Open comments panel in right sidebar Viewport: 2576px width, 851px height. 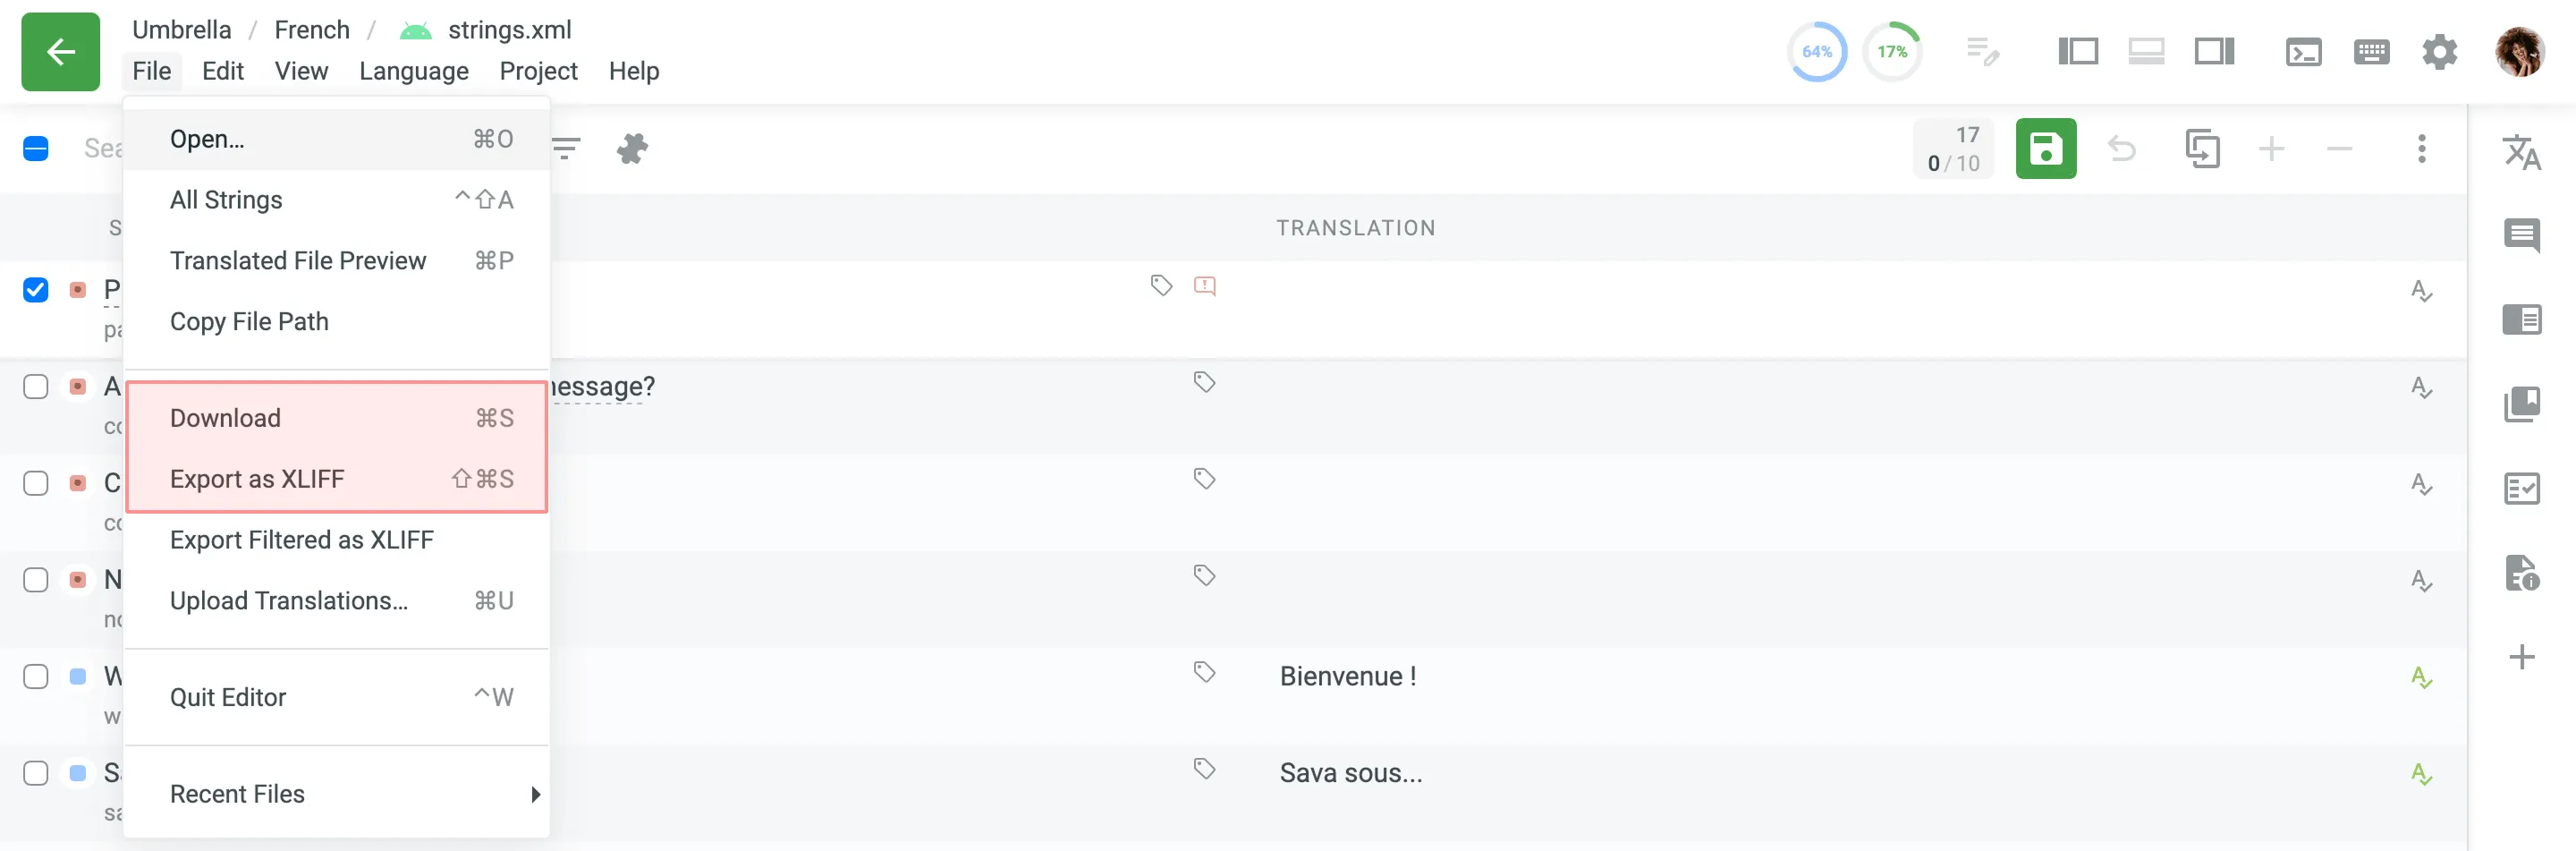click(x=2521, y=236)
